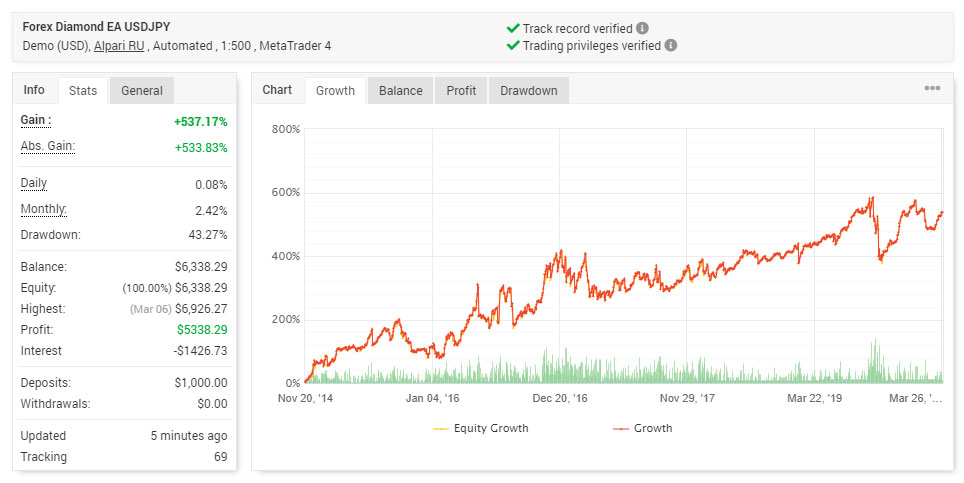Click the Daily label

tap(34, 183)
